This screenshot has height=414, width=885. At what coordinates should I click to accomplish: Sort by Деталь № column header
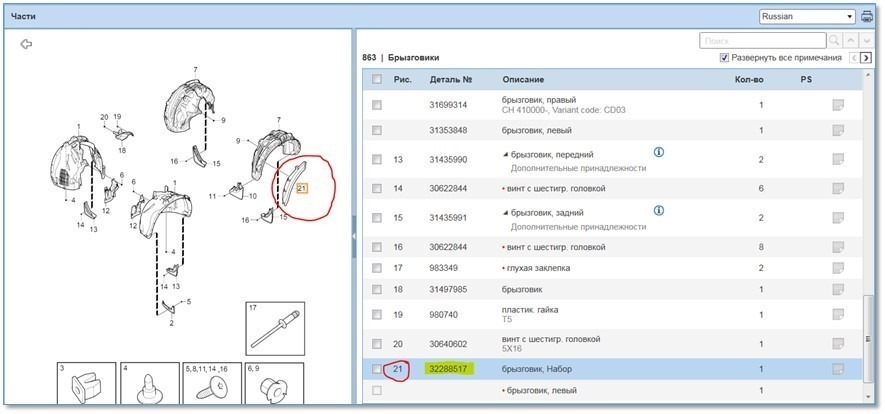click(450, 80)
